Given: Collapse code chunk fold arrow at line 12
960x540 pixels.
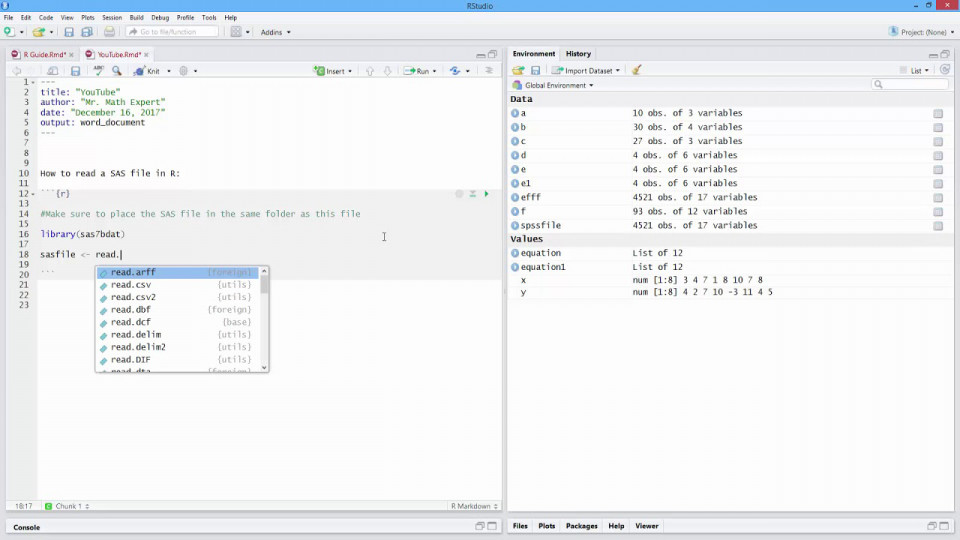Looking at the screenshot, I should click(x=33, y=194).
